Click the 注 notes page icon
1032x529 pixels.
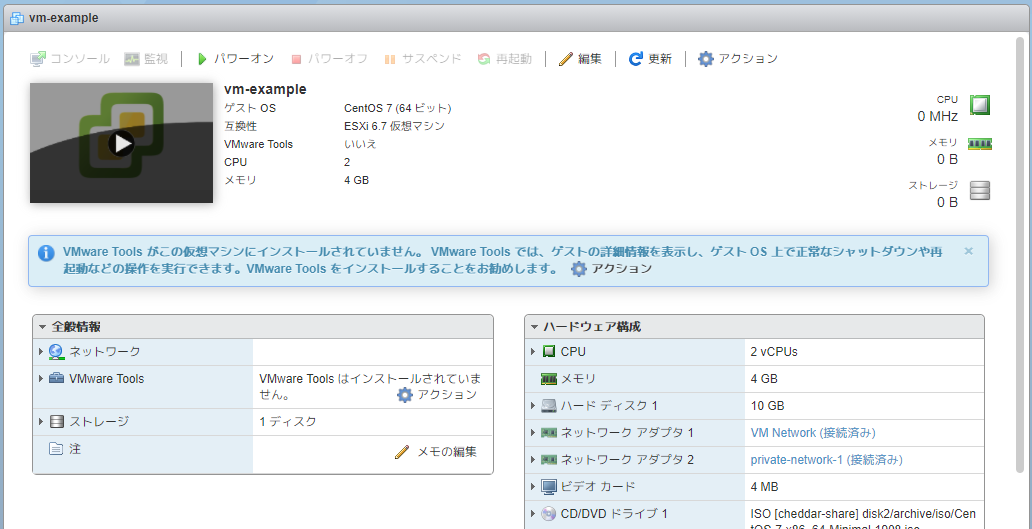coord(57,449)
